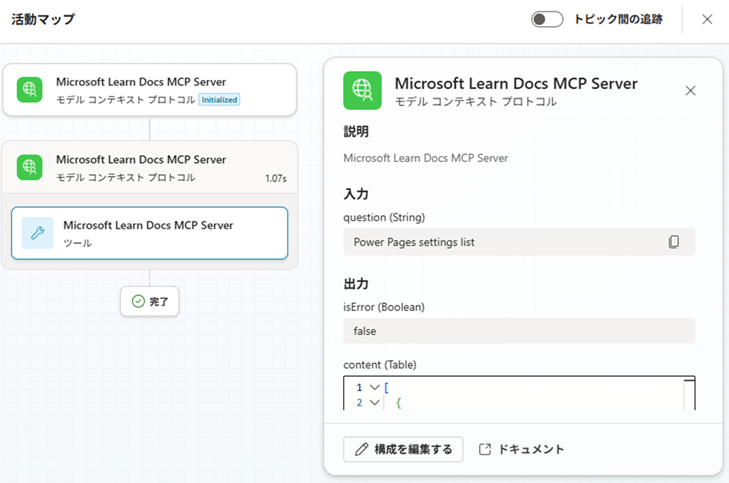Viewport: 729px width, 483px height.
Task: Click green globe icon on Initialized MCP card
Action: (x=30, y=89)
